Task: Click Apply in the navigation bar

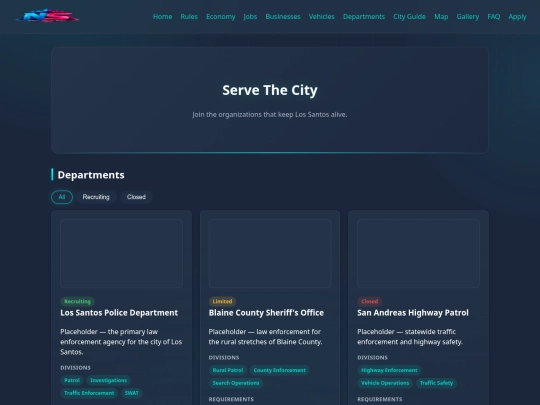Action: coord(517,17)
